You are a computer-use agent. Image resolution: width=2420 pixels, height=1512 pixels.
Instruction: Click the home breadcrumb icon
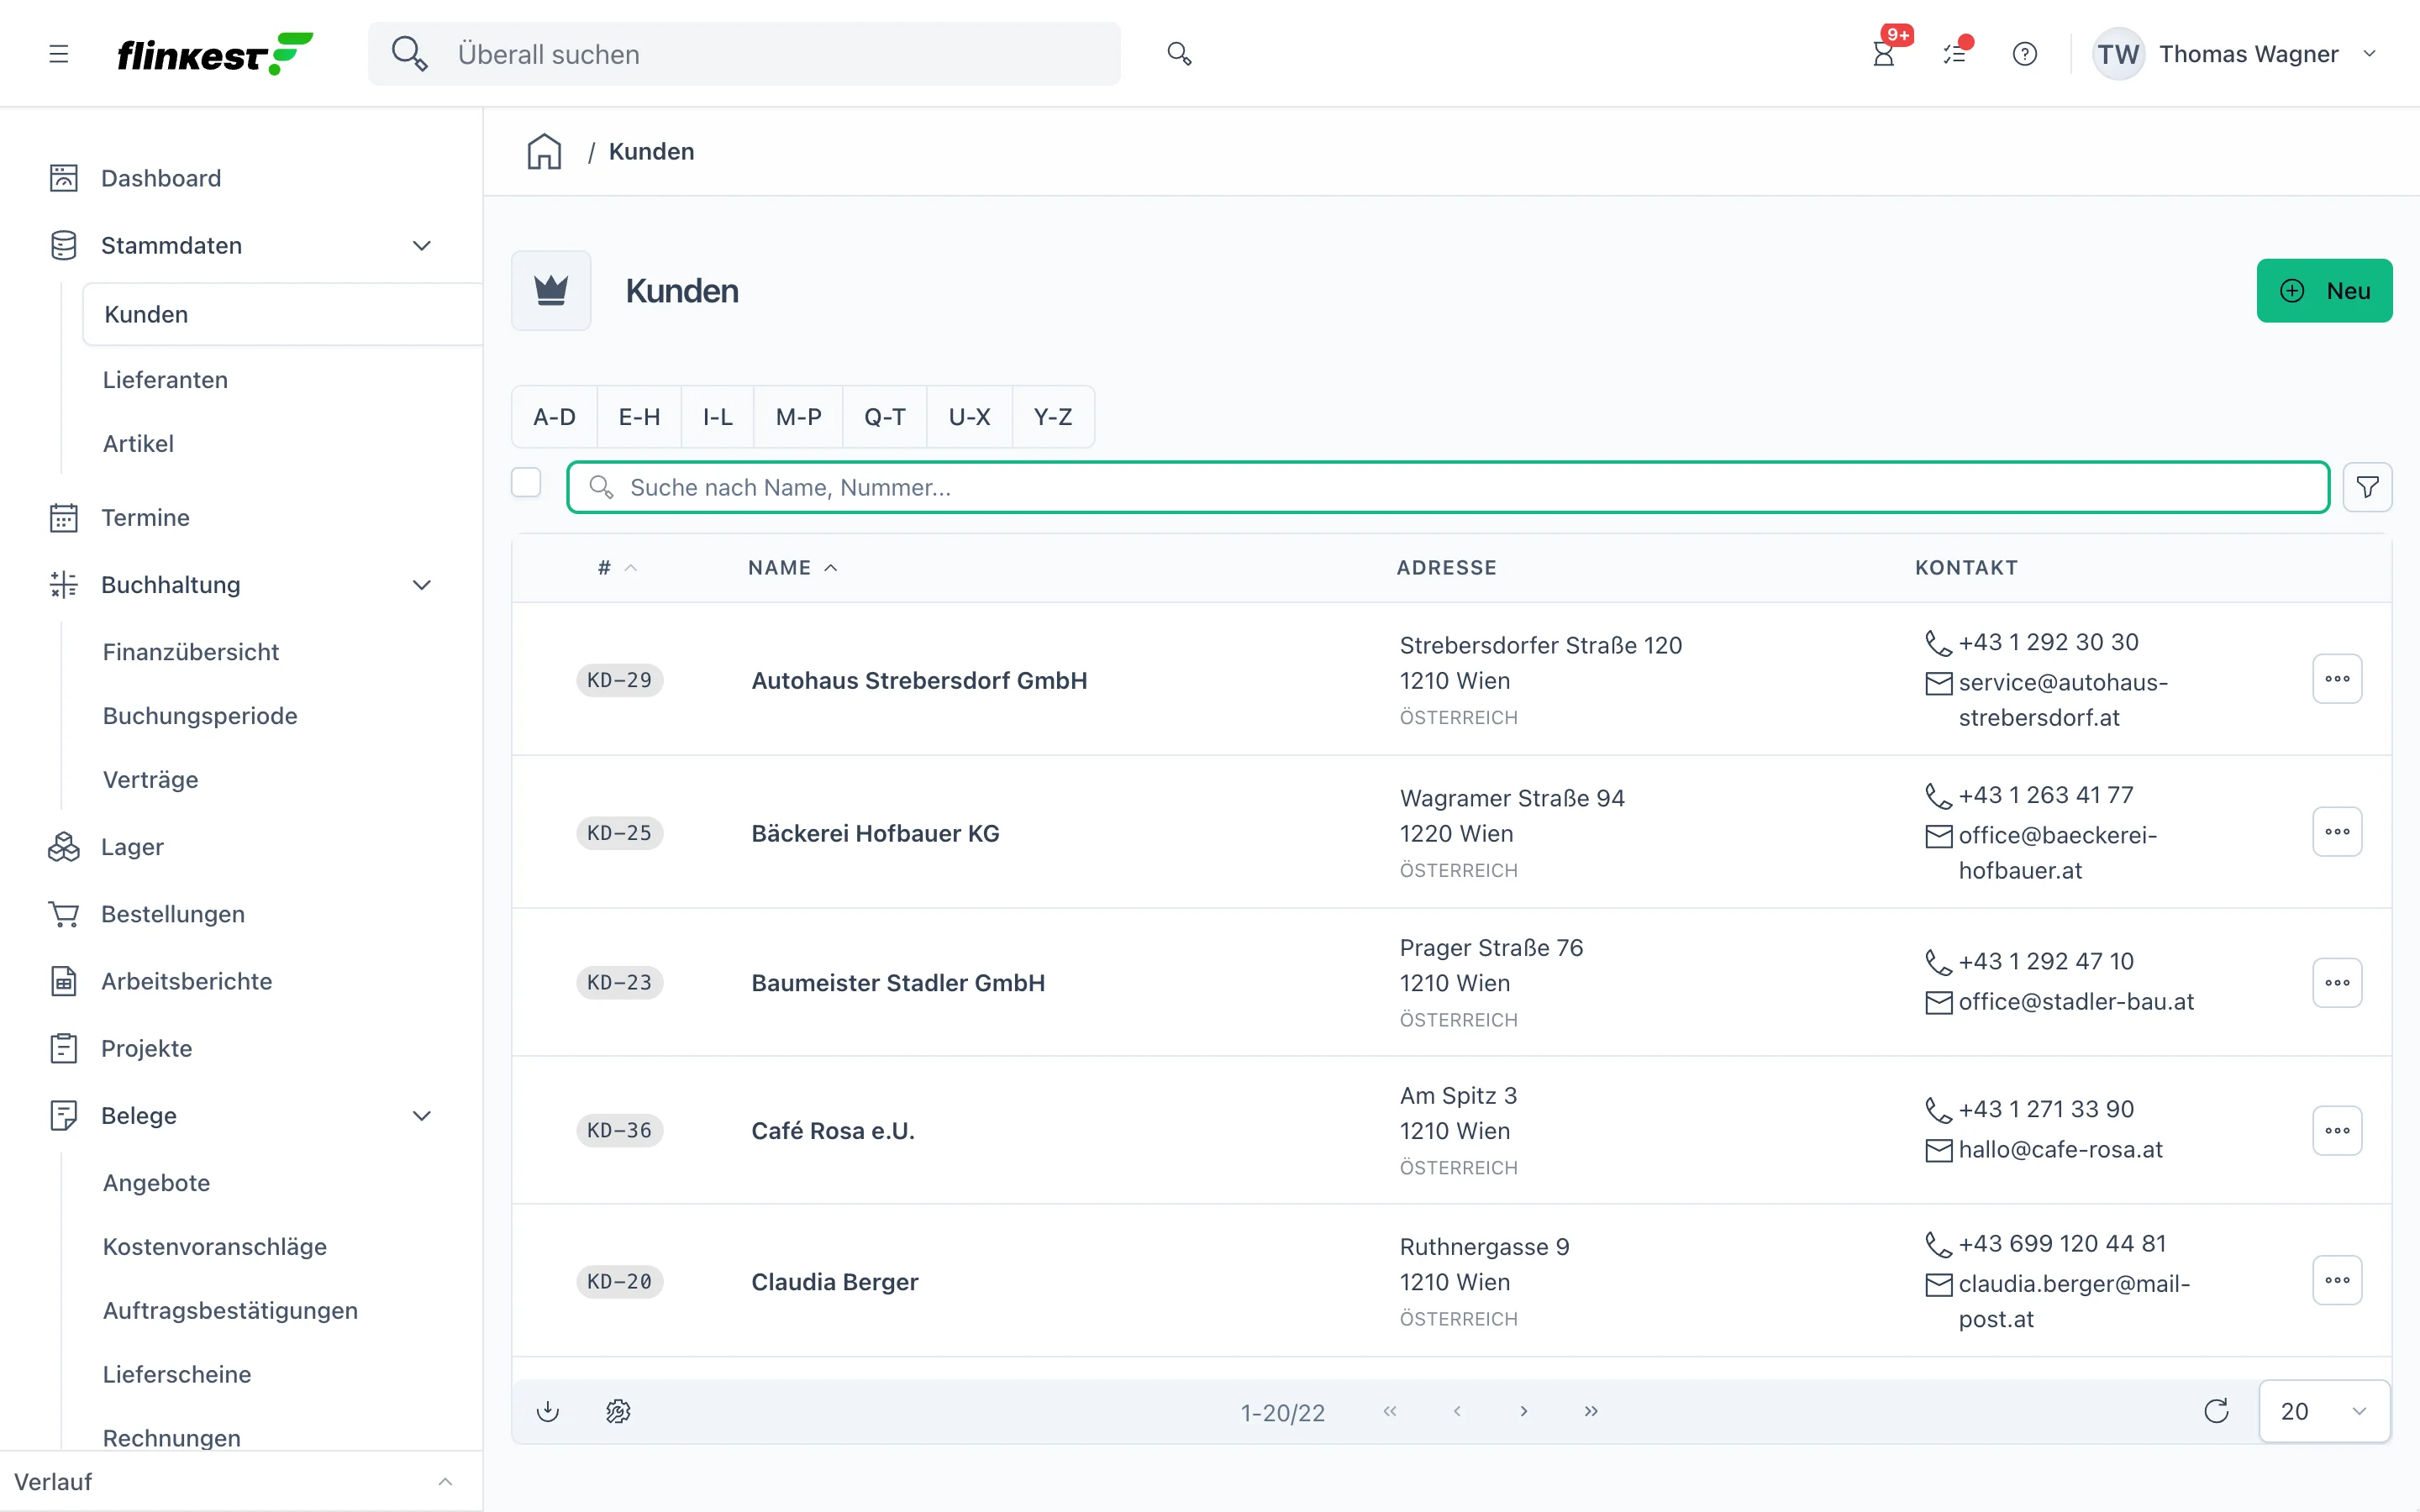tap(544, 151)
